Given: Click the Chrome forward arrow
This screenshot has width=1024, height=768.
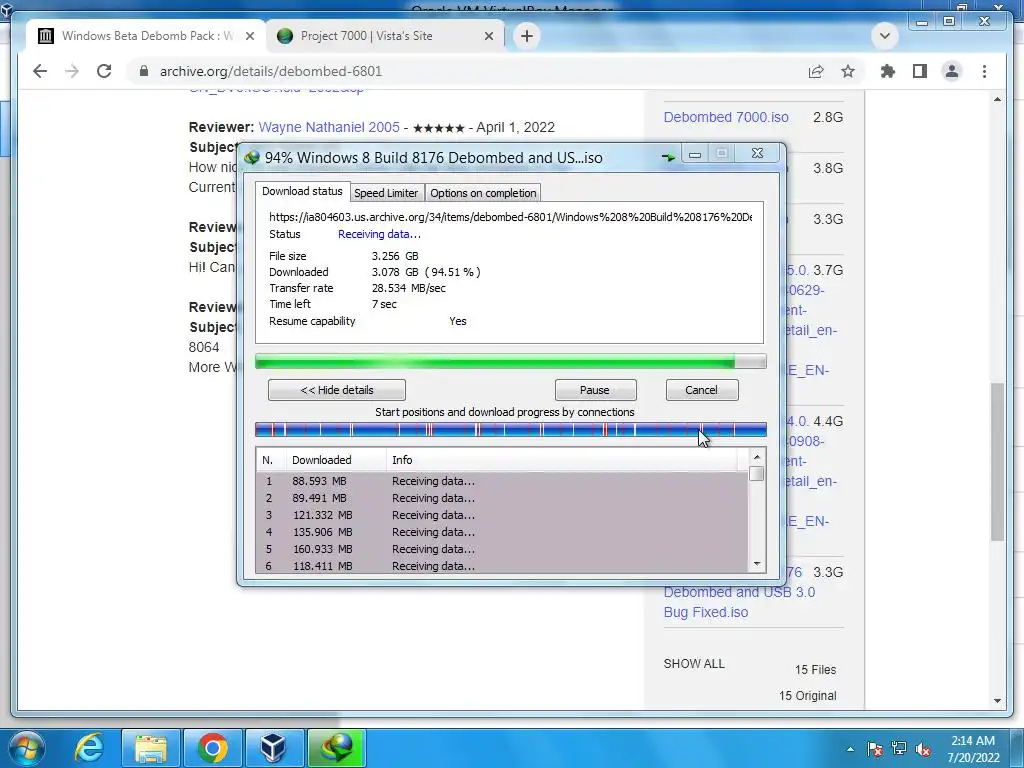Looking at the screenshot, I should (72, 71).
